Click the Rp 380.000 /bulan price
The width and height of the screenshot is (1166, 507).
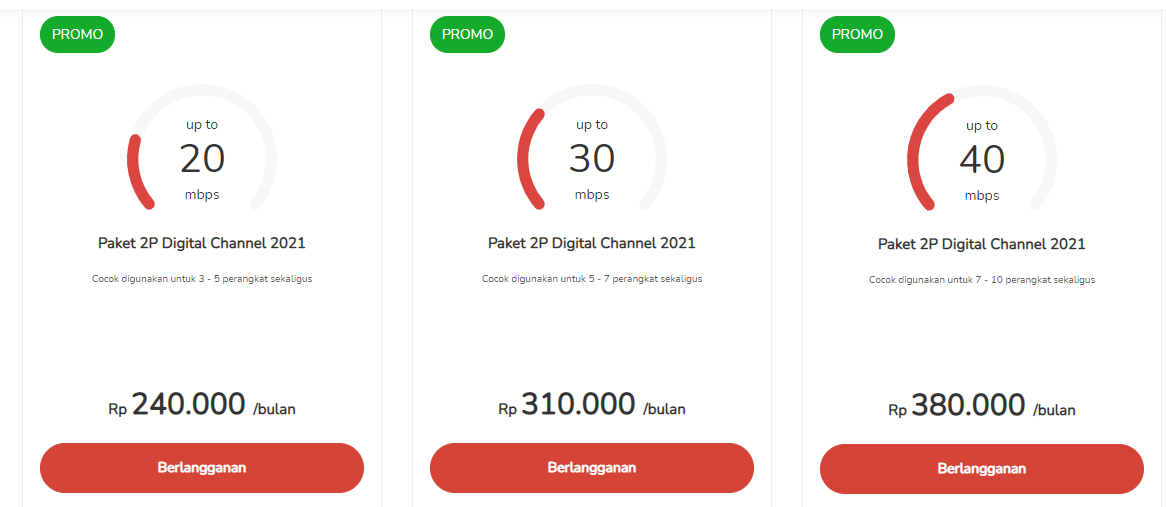(x=982, y=406)
